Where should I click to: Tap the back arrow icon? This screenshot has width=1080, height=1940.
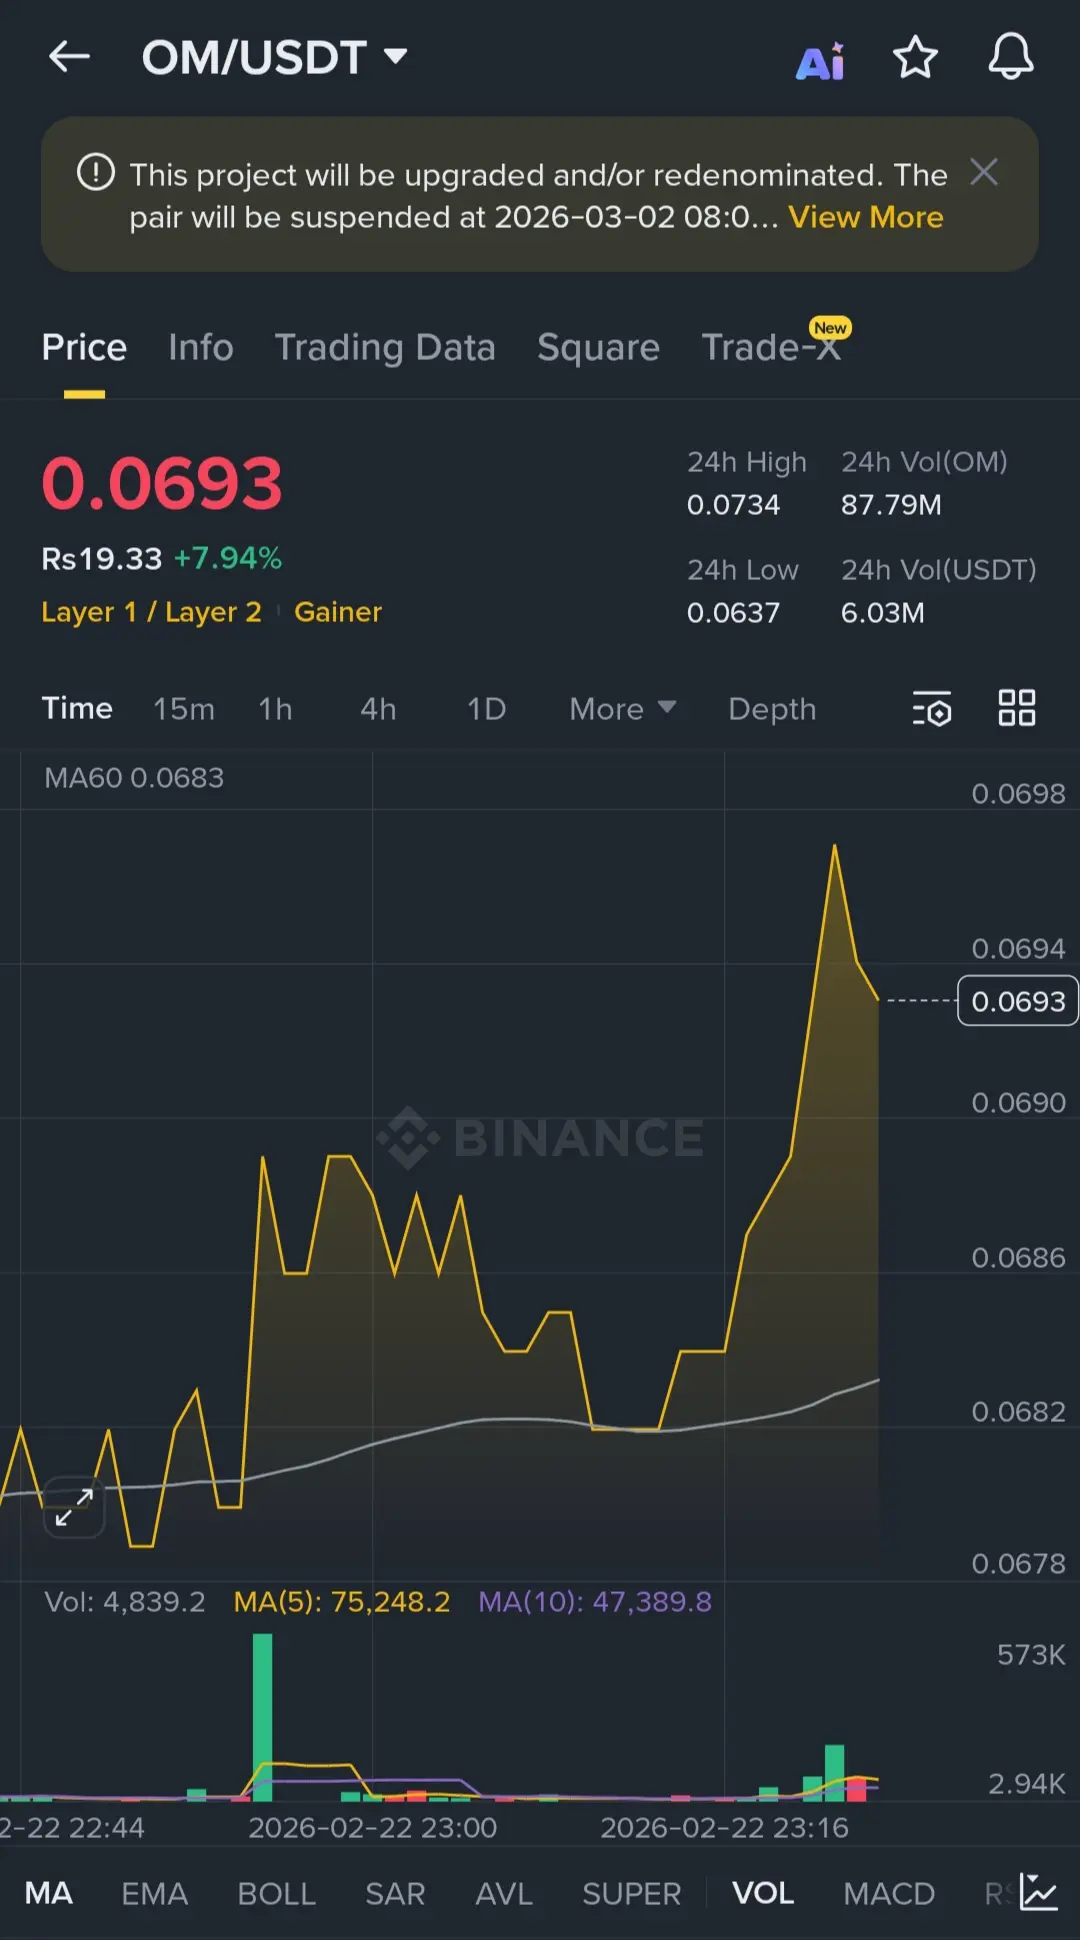click(70, 57)
